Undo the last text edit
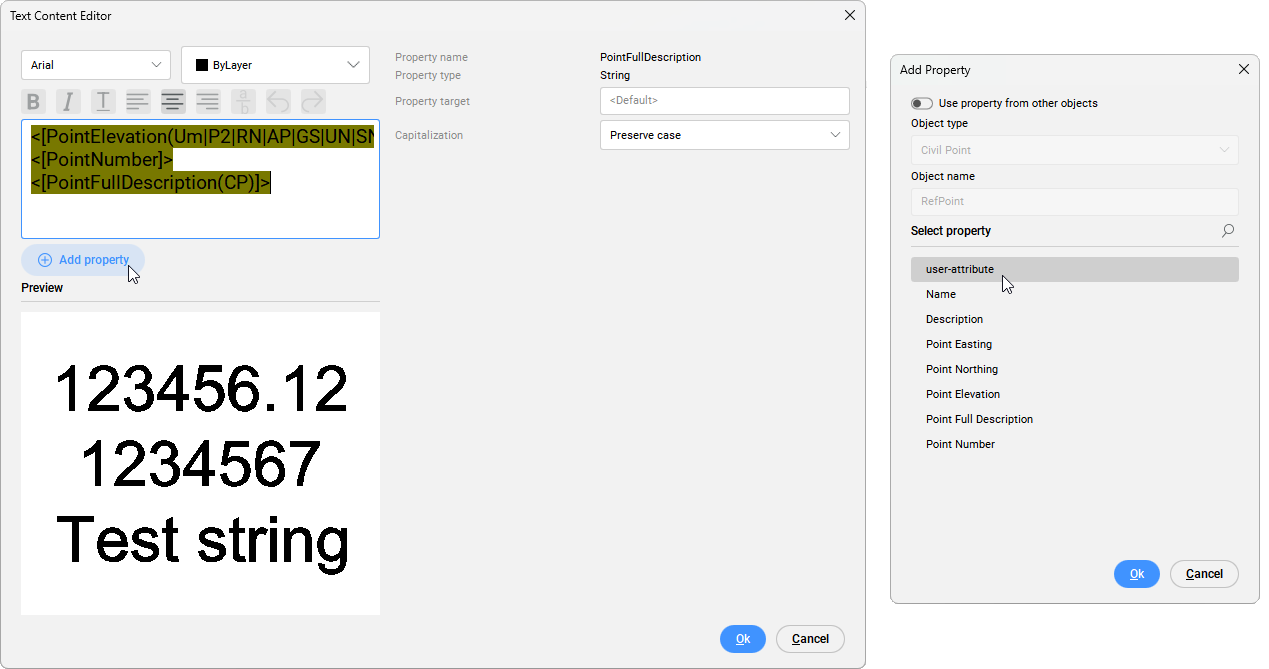This screenshot has width=1269, height=669. (278, 101)
